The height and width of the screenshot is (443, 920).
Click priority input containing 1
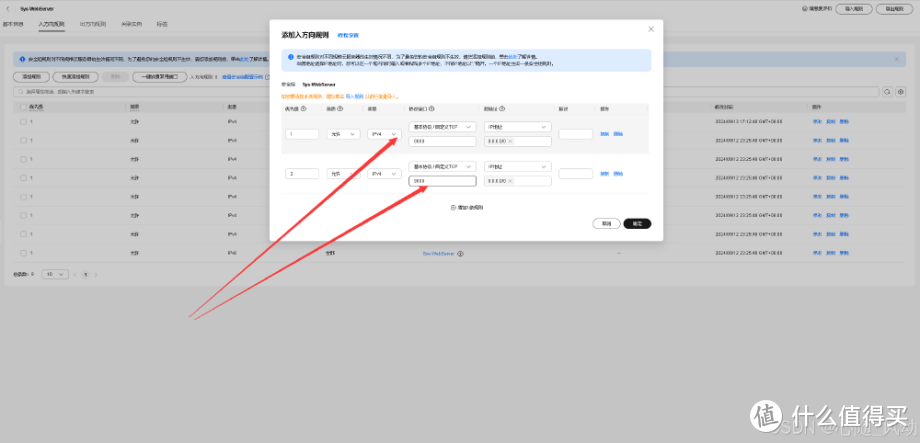[x=302, y=134]
